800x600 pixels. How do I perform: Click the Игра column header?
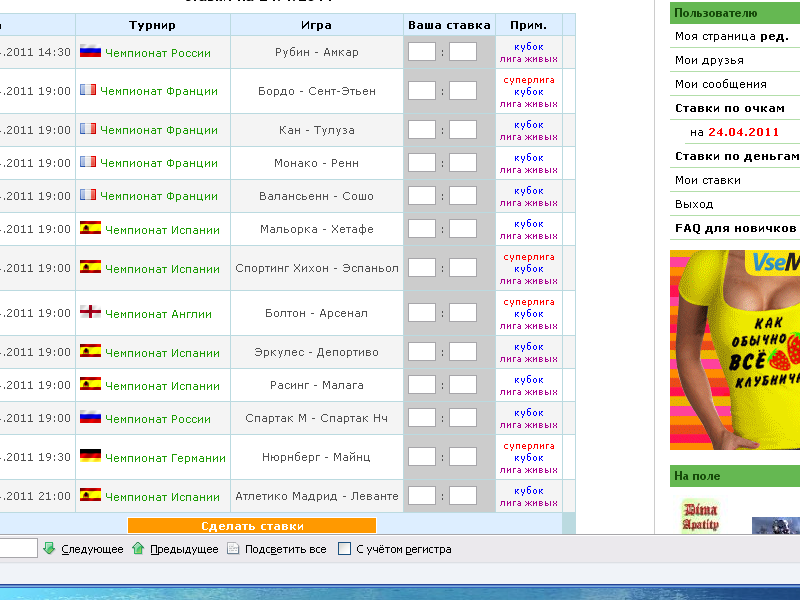316,25
